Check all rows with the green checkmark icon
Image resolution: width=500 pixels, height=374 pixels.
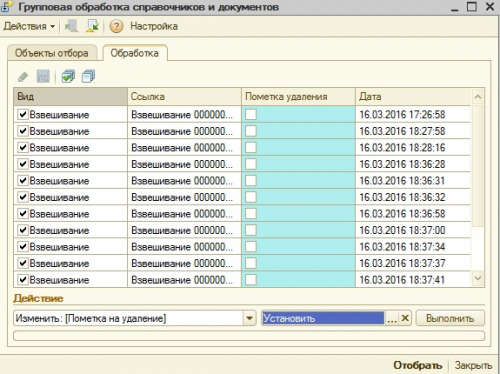[x=68, y=77]
